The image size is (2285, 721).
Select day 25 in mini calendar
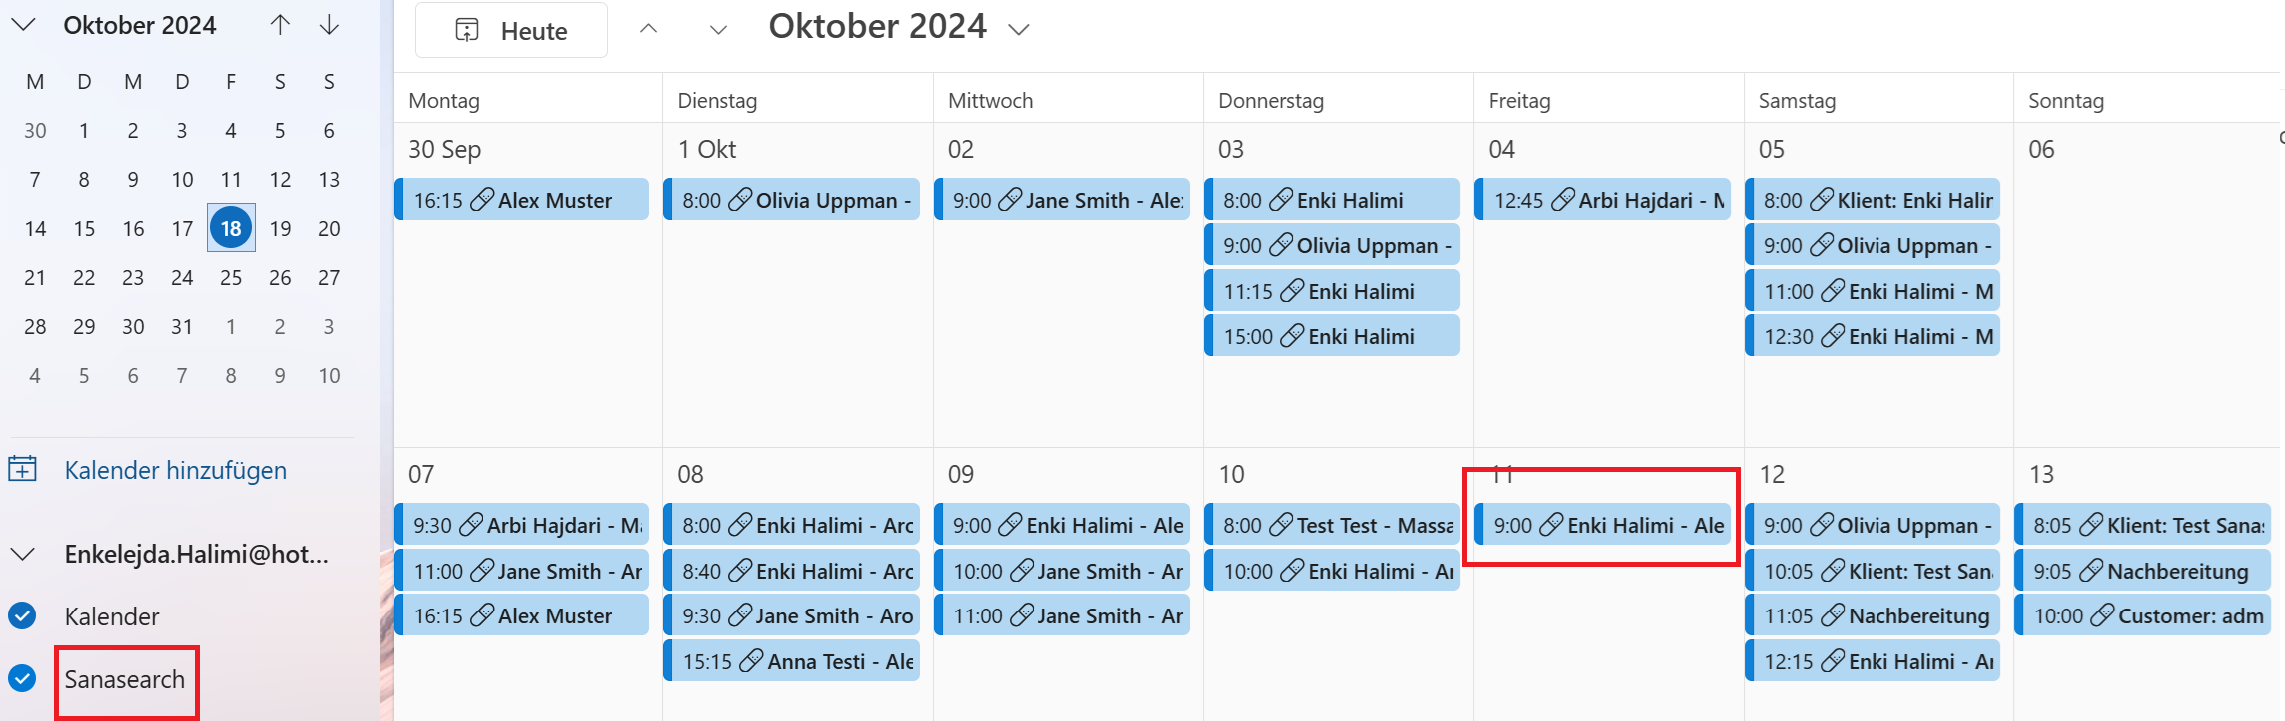point(231,277)
